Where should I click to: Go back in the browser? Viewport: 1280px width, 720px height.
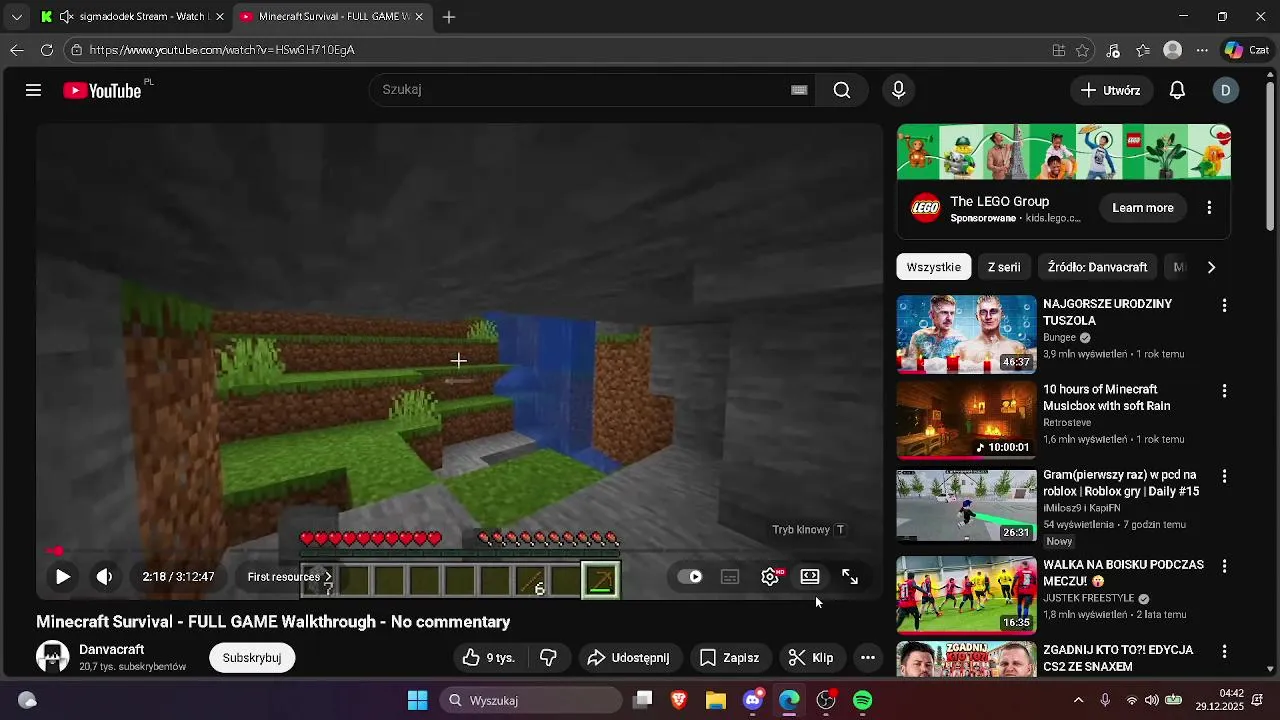pyautogui.click(x=17, y=50)
